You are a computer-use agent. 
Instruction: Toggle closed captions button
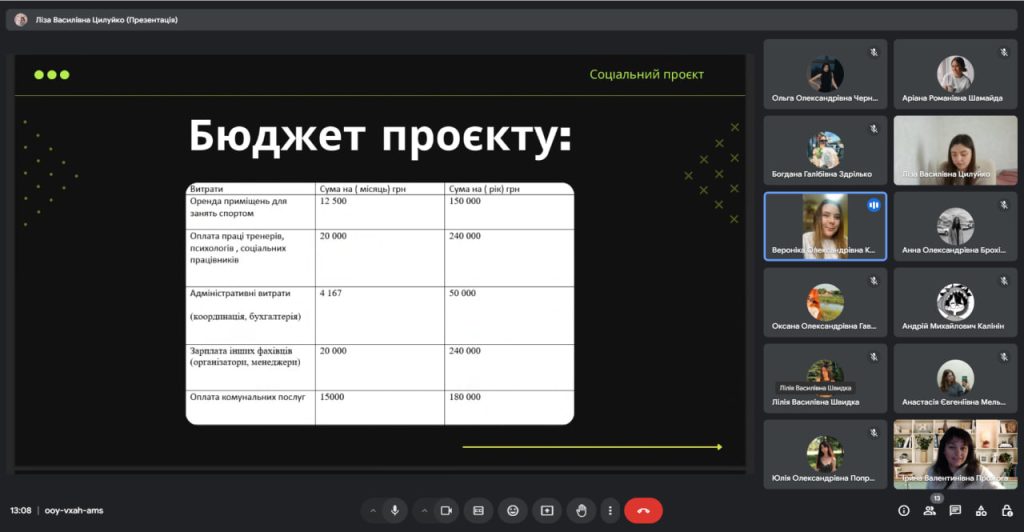coord(479,510)
